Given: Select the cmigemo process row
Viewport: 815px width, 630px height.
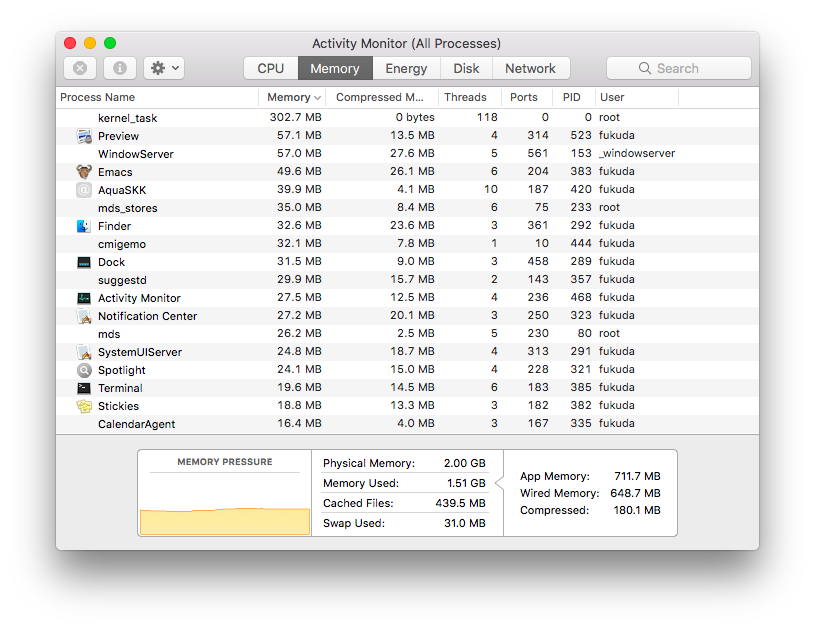Looking at the screenshot, I should tap(408, 244).
